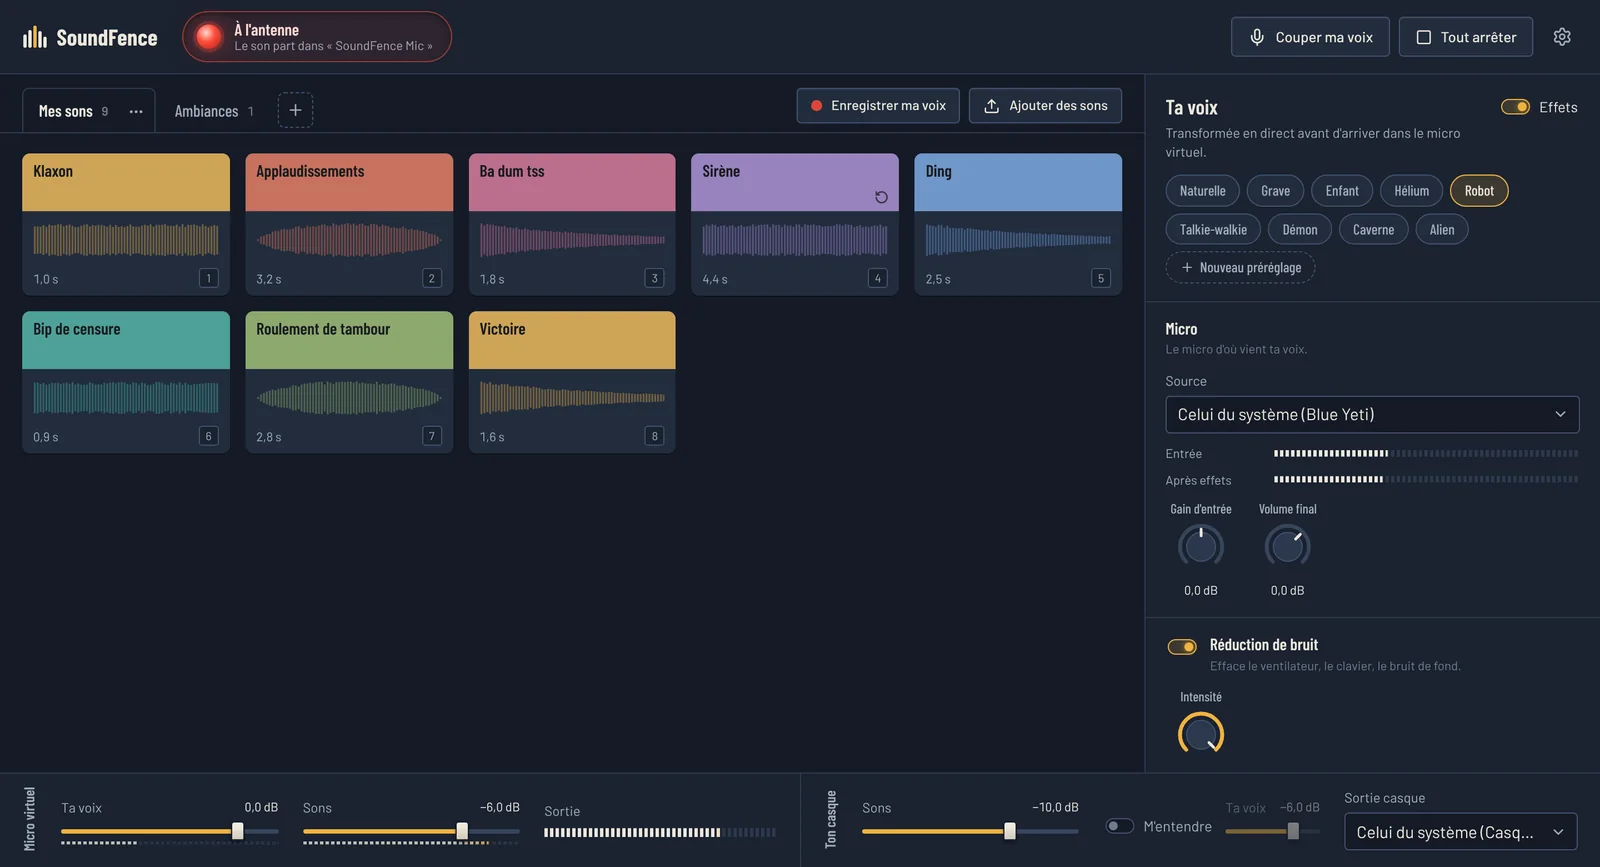Click hotkey badge 6 on Bip de censure
This screenshot has width=1600, height=867.
(208, 436)
